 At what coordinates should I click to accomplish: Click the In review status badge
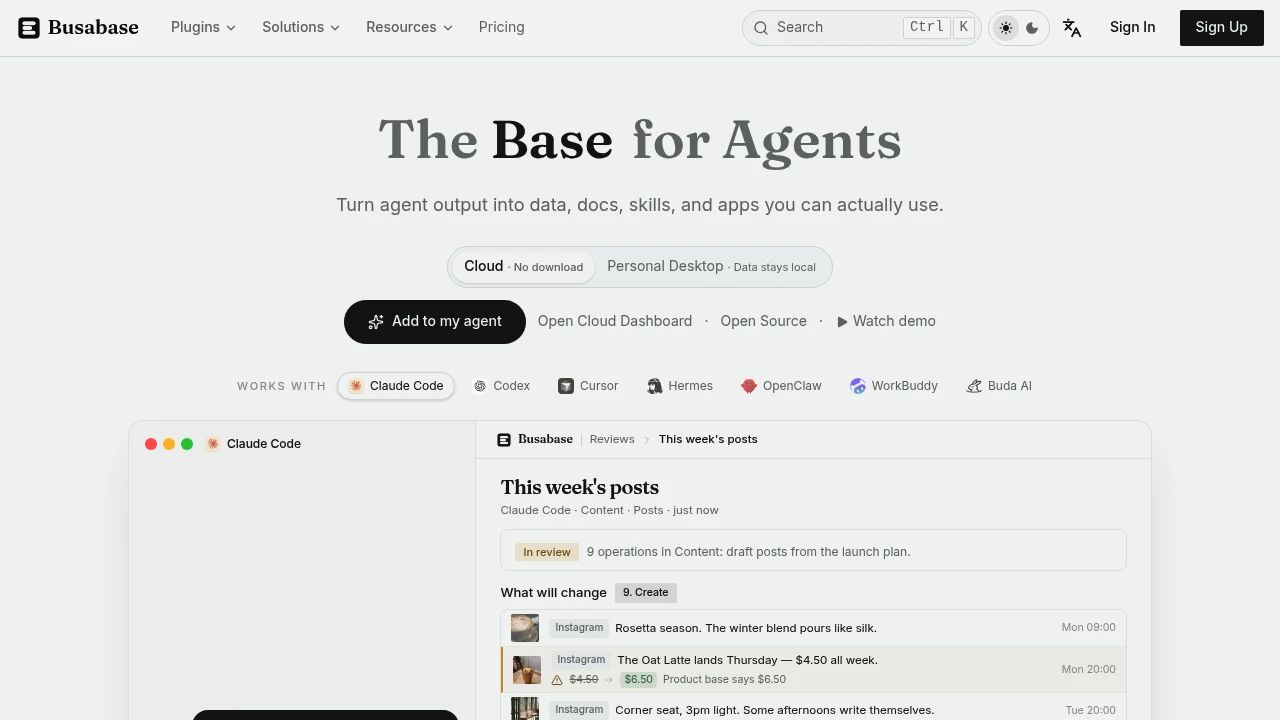pos(547,552)
